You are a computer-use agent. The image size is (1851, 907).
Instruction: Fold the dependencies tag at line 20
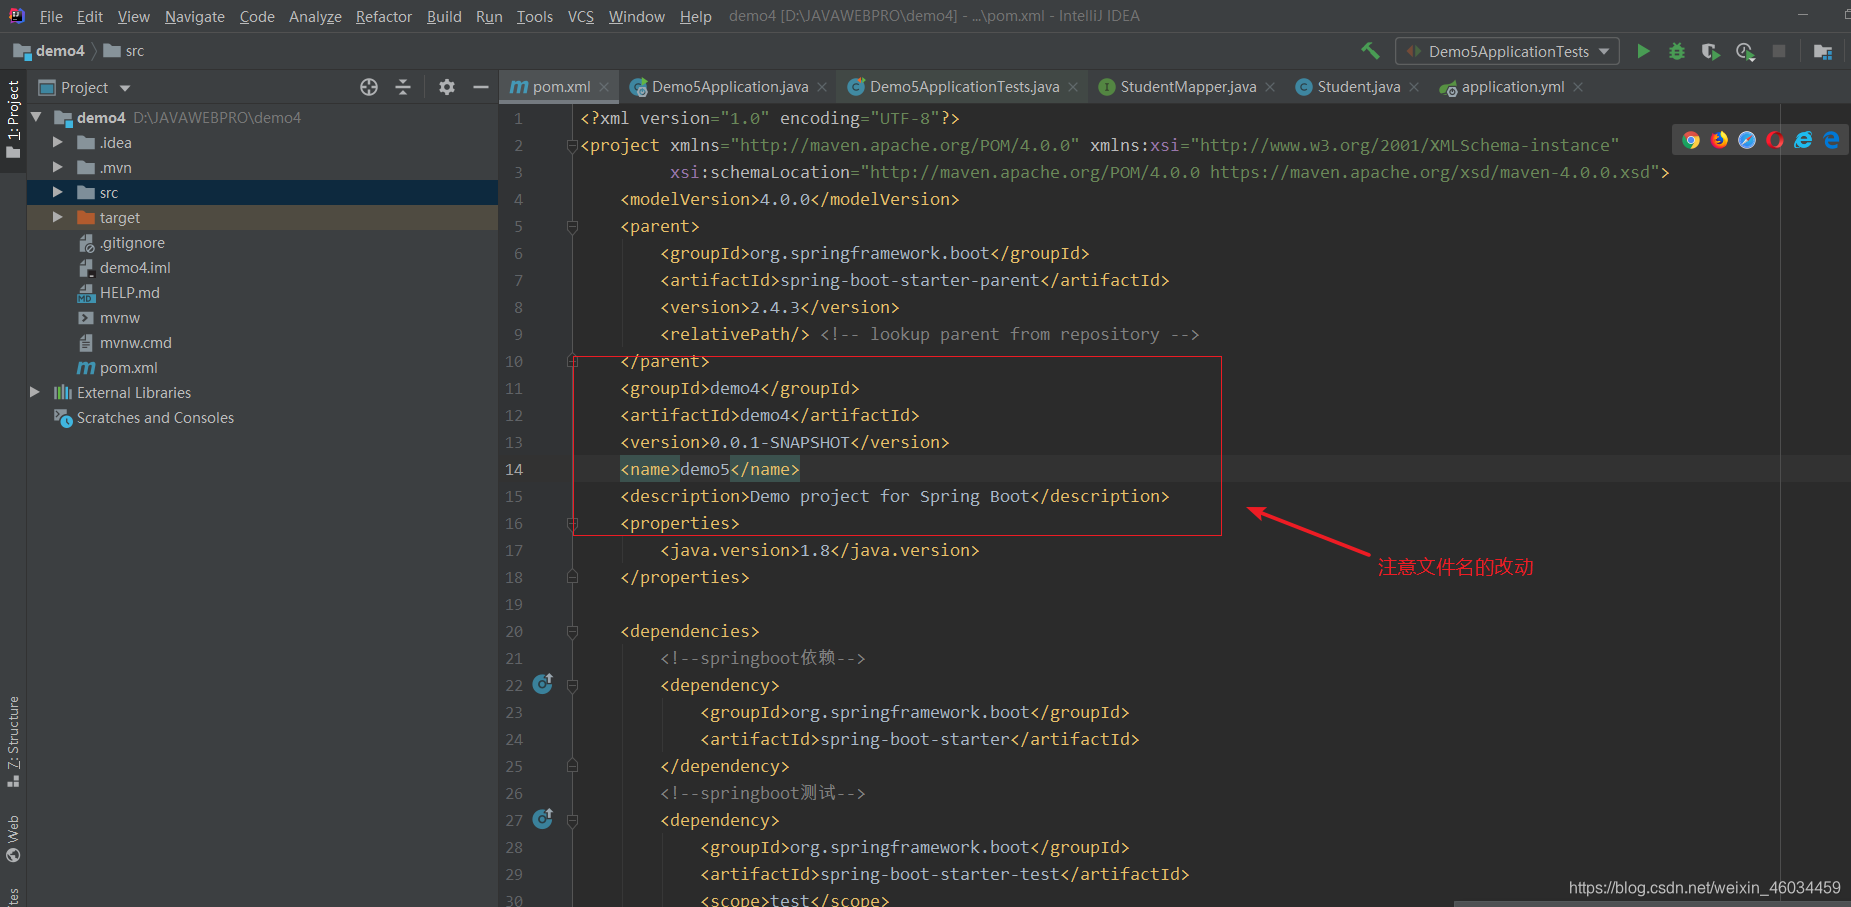click(x=572, y=632)
